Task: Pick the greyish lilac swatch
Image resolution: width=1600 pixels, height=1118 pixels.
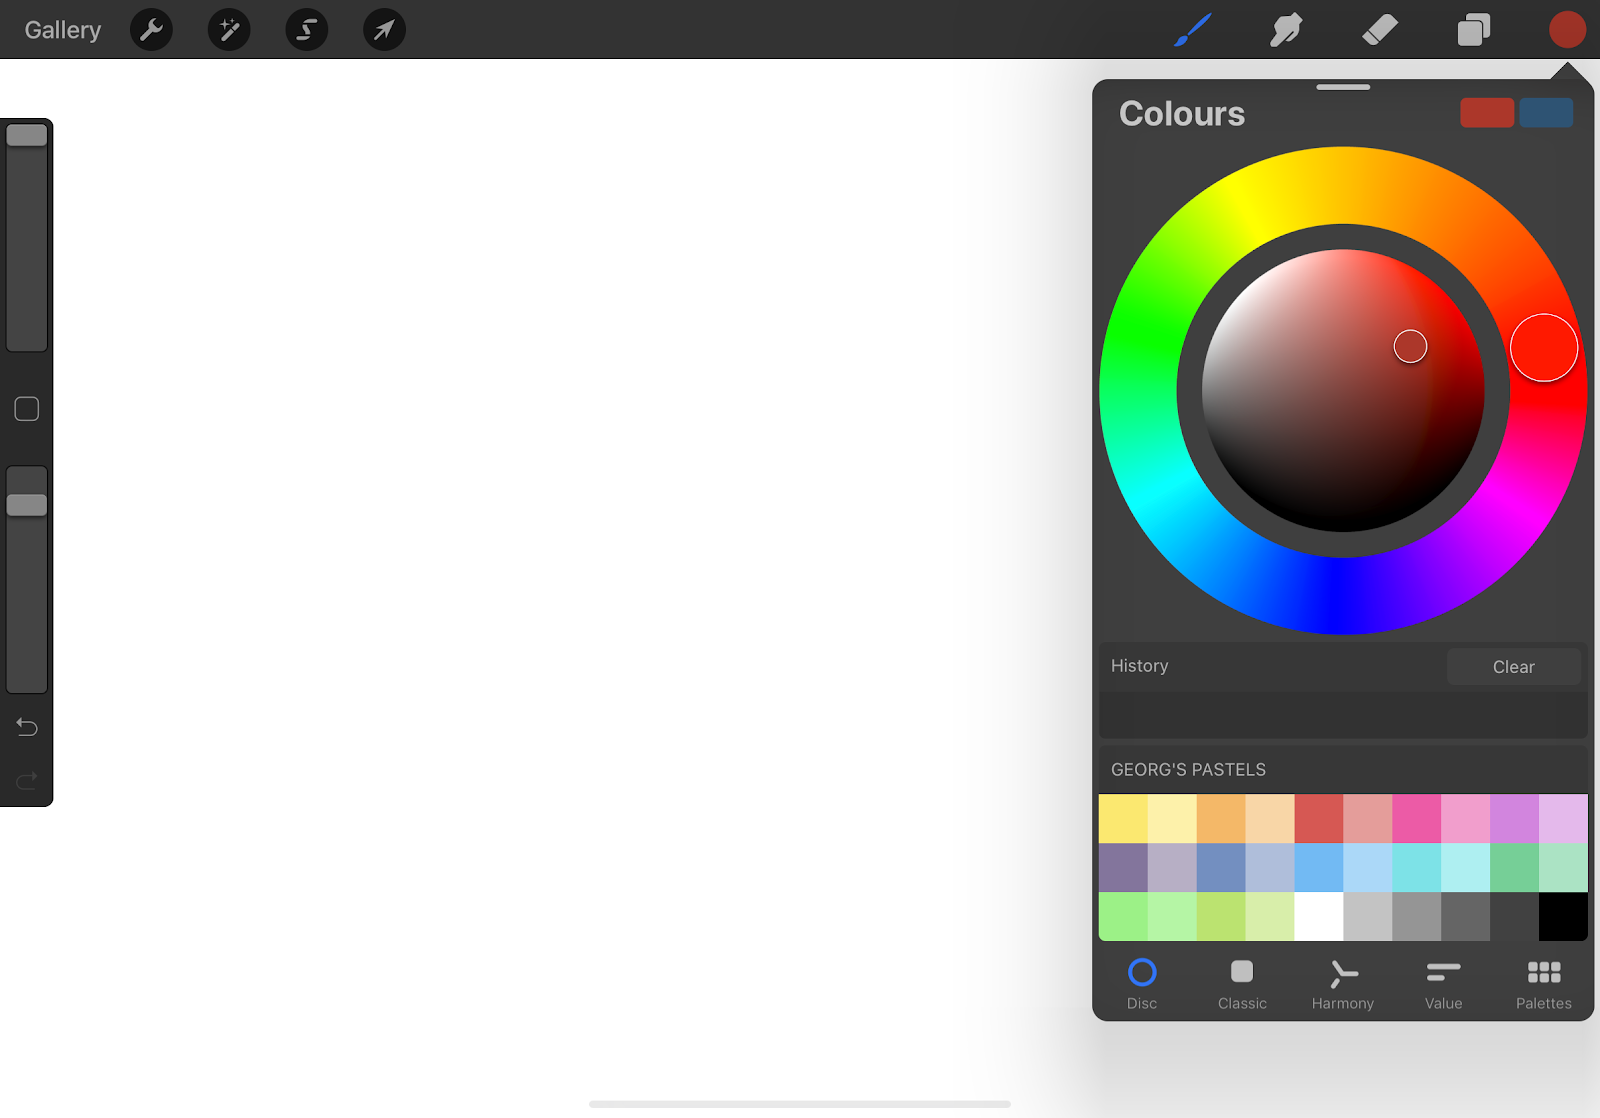Action: tap(1172, 868)
